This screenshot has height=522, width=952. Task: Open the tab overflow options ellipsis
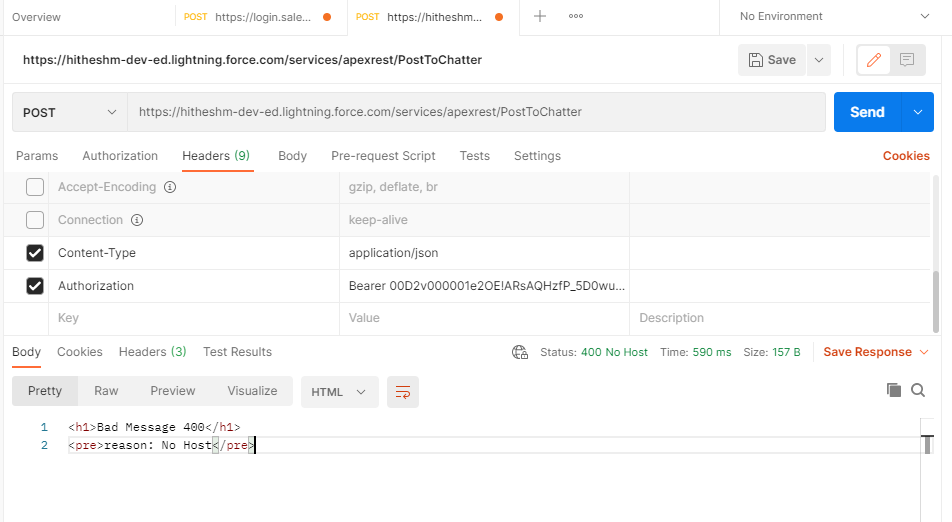[x=576, y=16]
